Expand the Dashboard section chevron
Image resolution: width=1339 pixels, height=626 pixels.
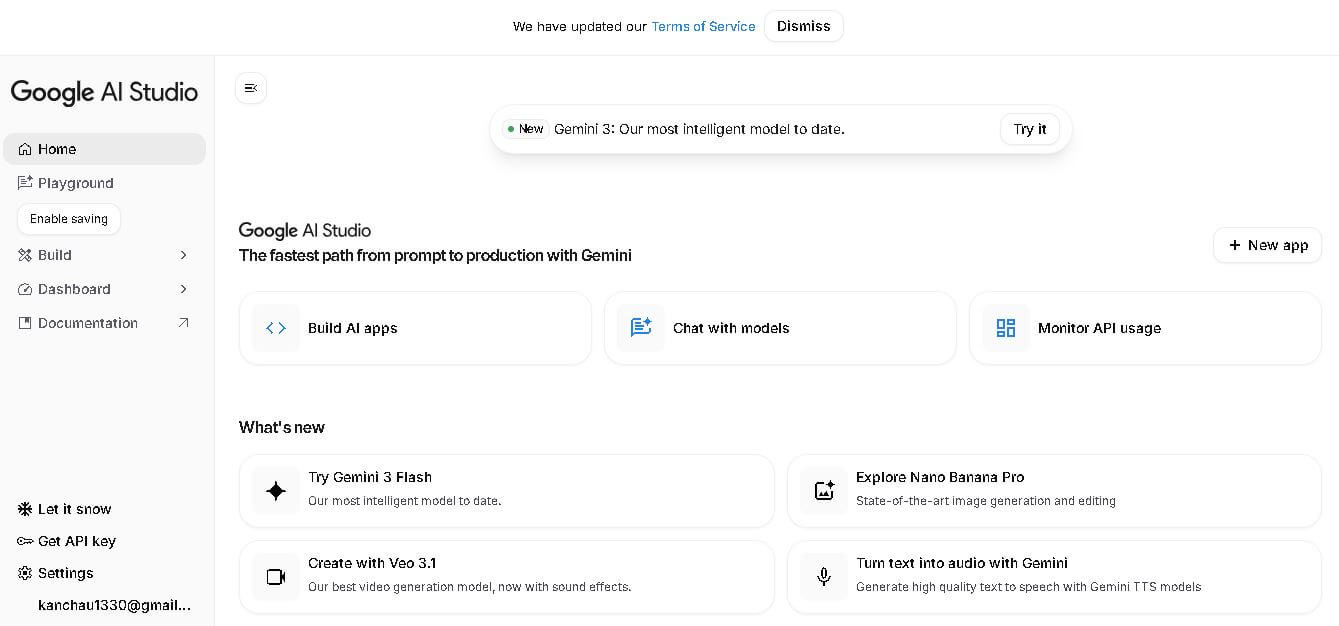[x=183, y=289]
